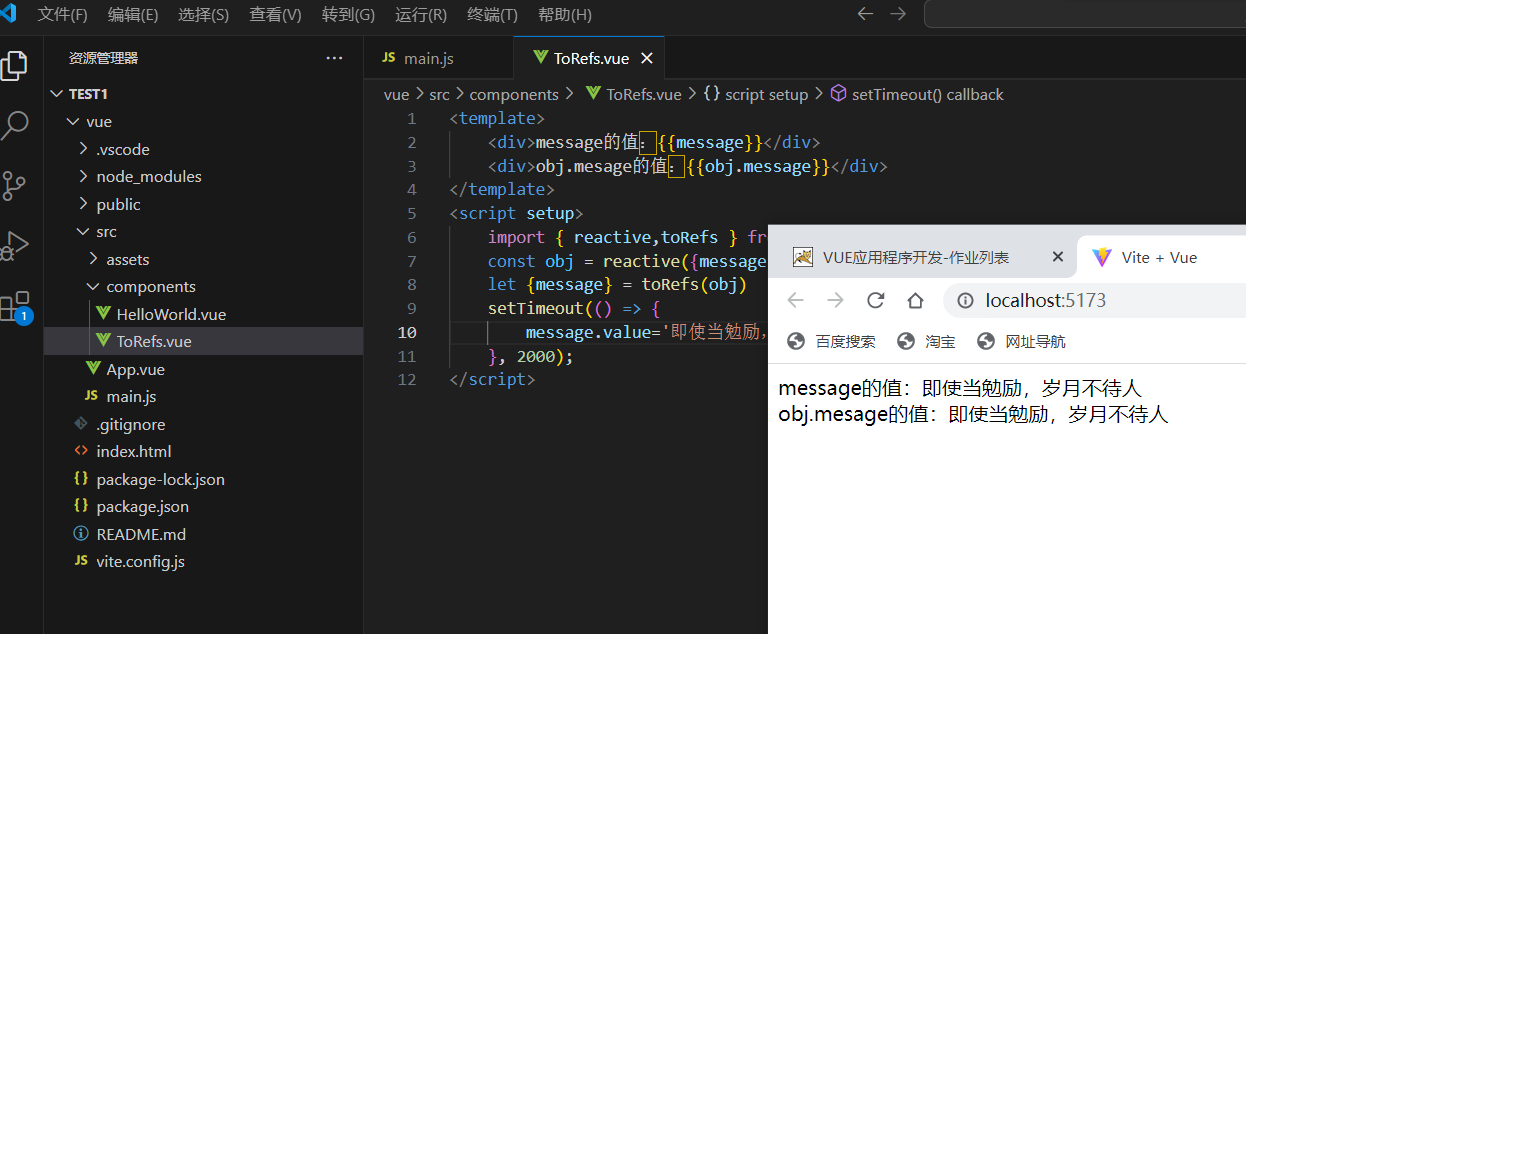Open the Run and Debug view icon
Viewport: 1536px width, 1169px height.
click(x=14, y=245)
